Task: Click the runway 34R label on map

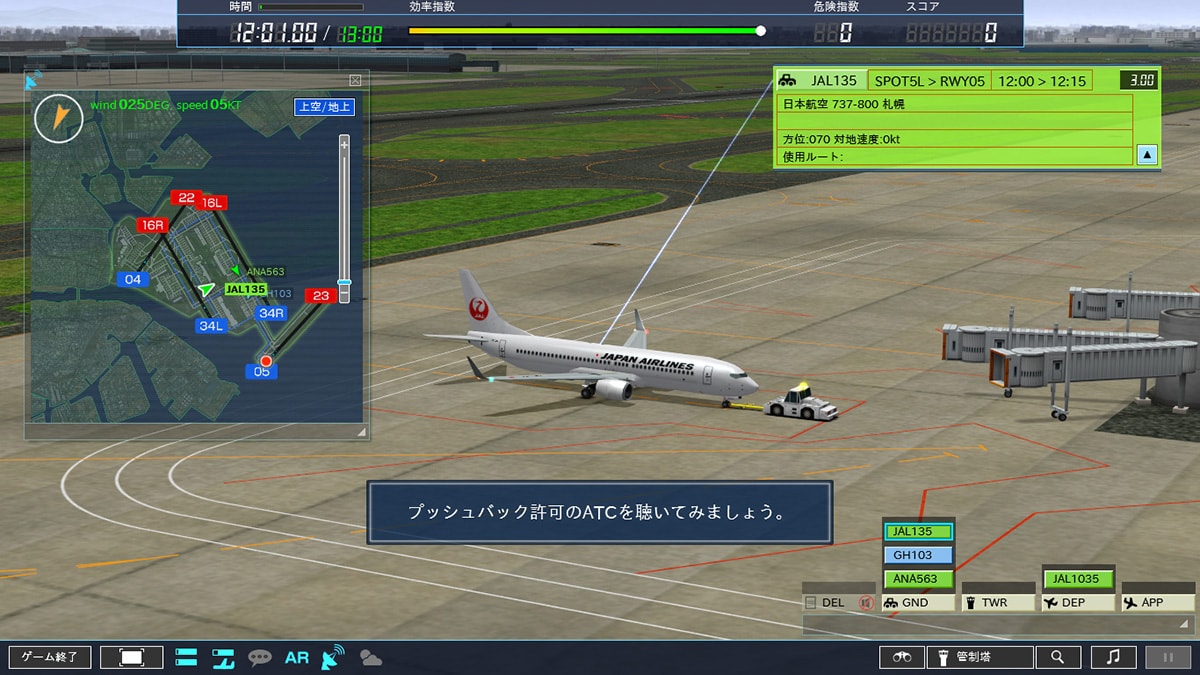Action: point(271,313)
